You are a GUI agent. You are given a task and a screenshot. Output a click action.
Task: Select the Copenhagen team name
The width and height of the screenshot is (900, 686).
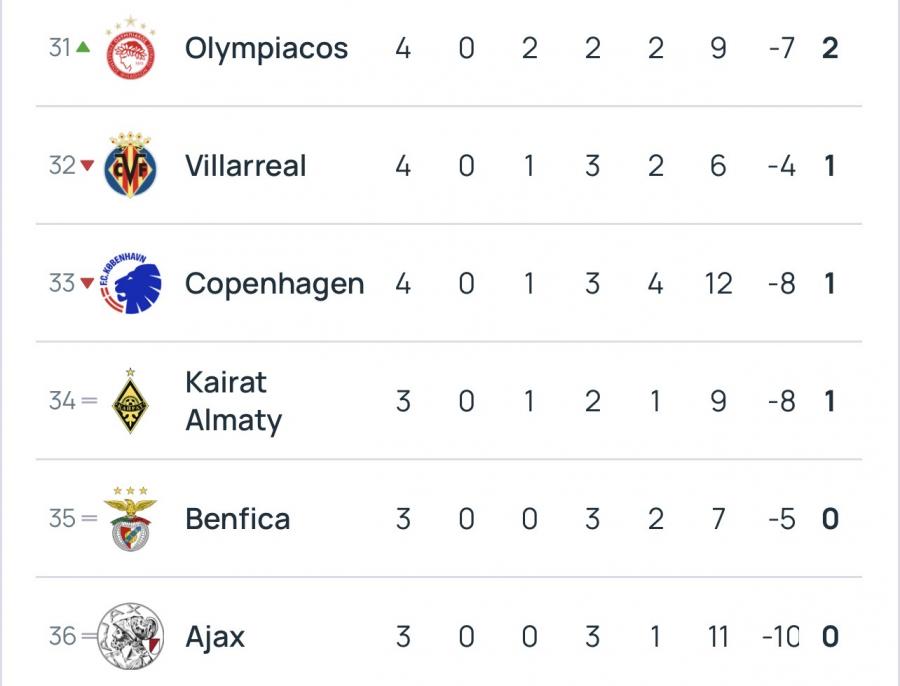pos(274,284)
